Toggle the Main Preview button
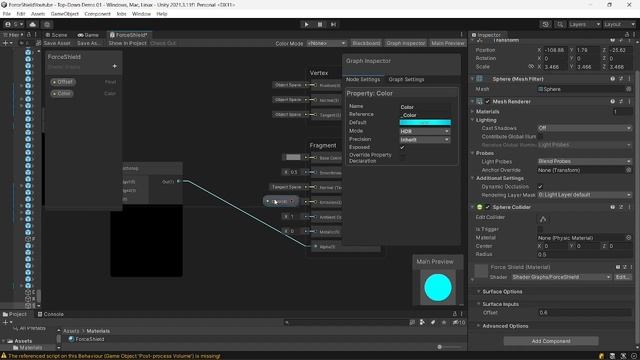 pos(448,43)
